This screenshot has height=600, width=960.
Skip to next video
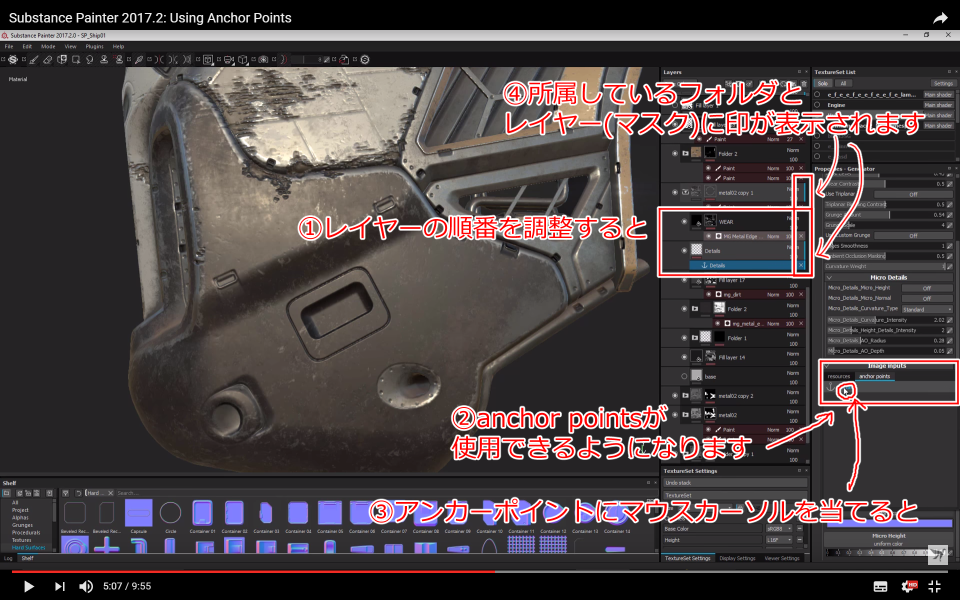pos(59,587)
